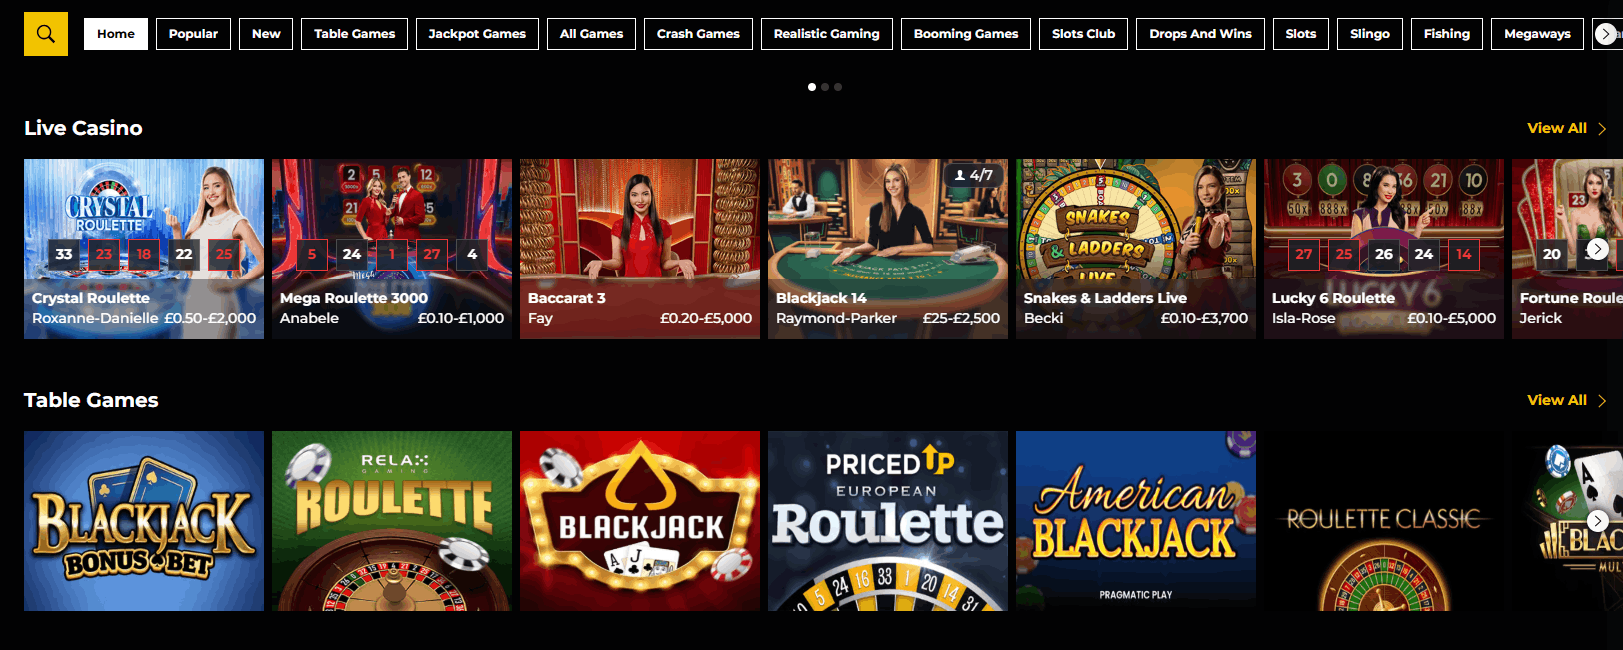
Task: Click the chevron beside Table Games View All
Action: [x=1602, y=401]
